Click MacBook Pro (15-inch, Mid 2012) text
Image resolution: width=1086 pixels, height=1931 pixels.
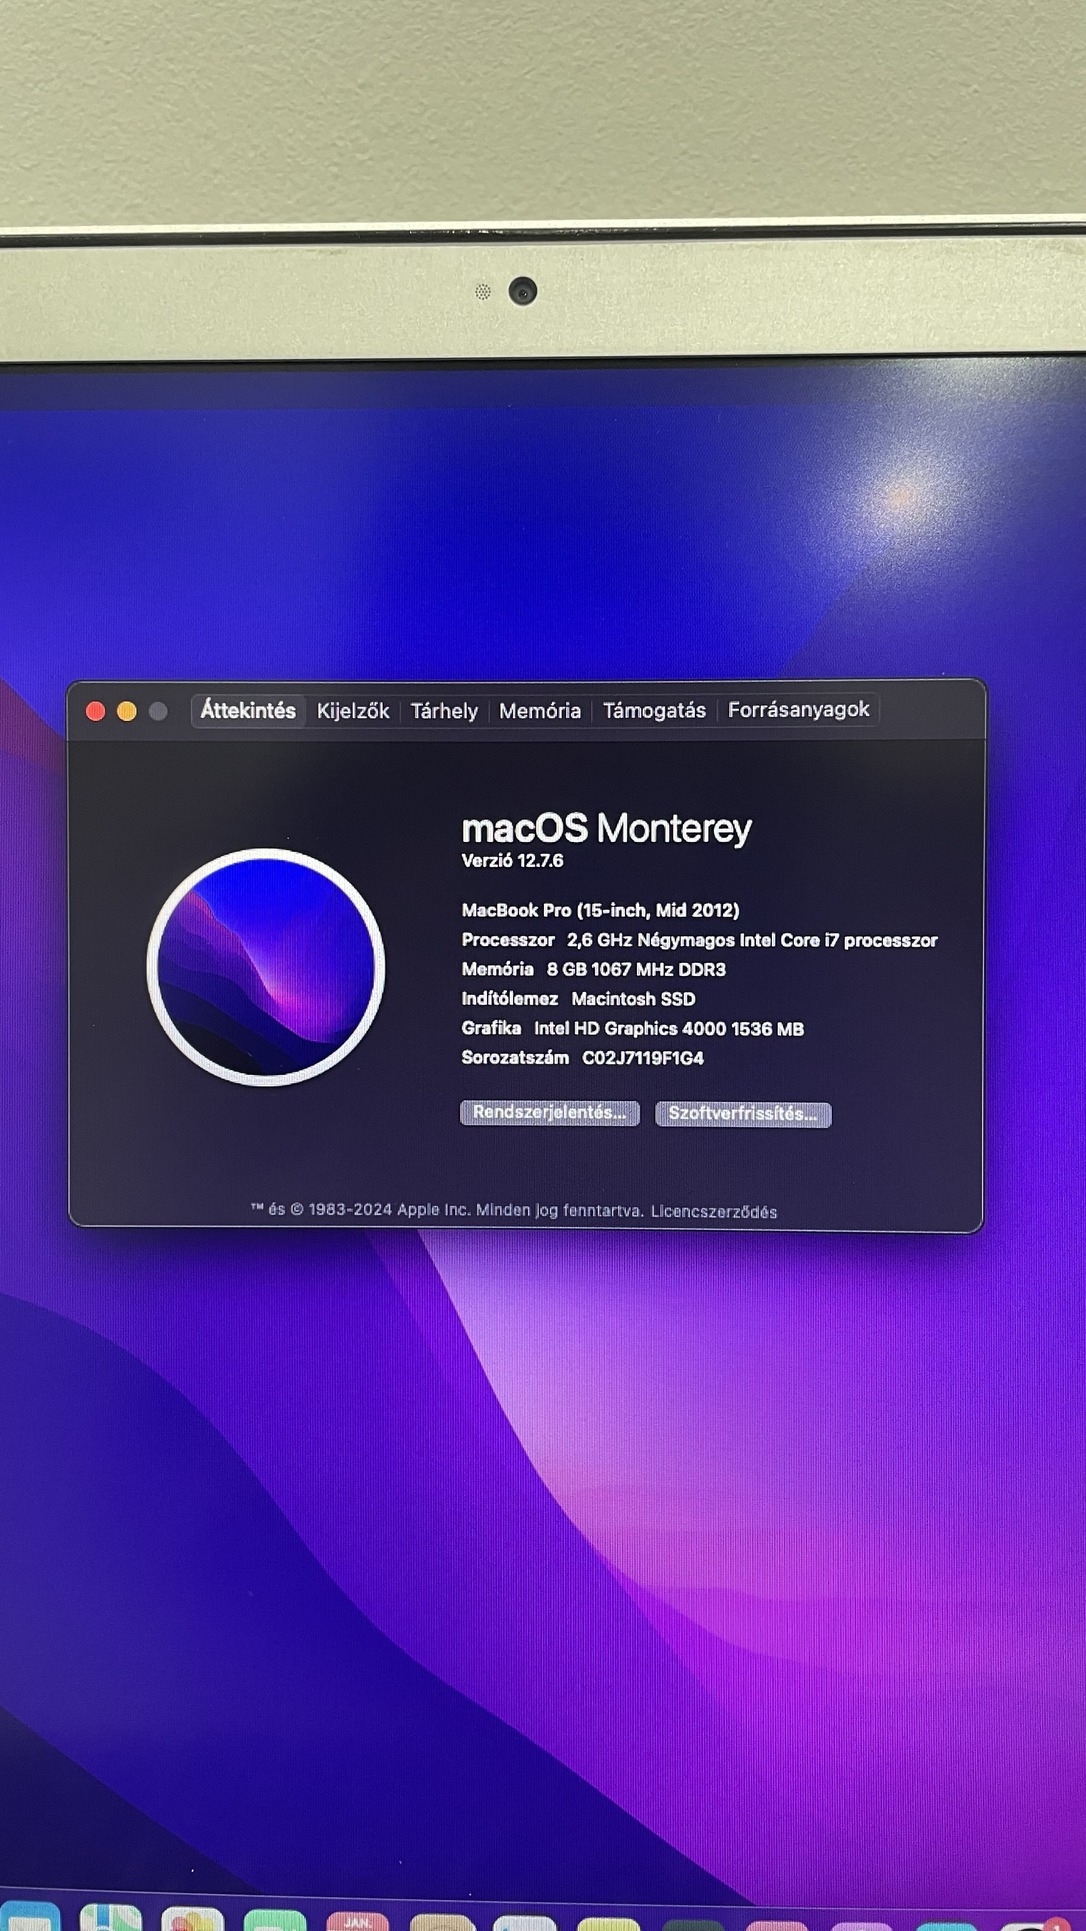[600, 911]
